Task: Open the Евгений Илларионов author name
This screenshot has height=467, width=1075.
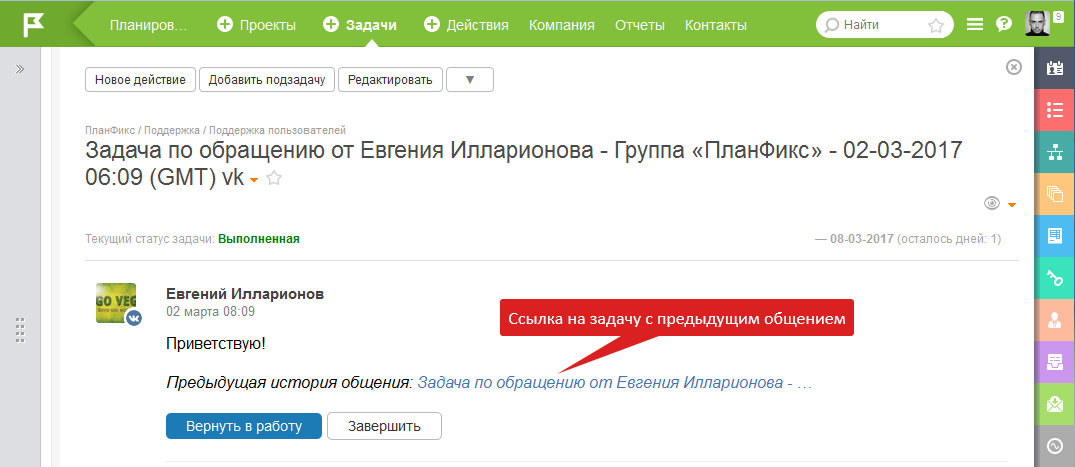Action: pos(245,294)
